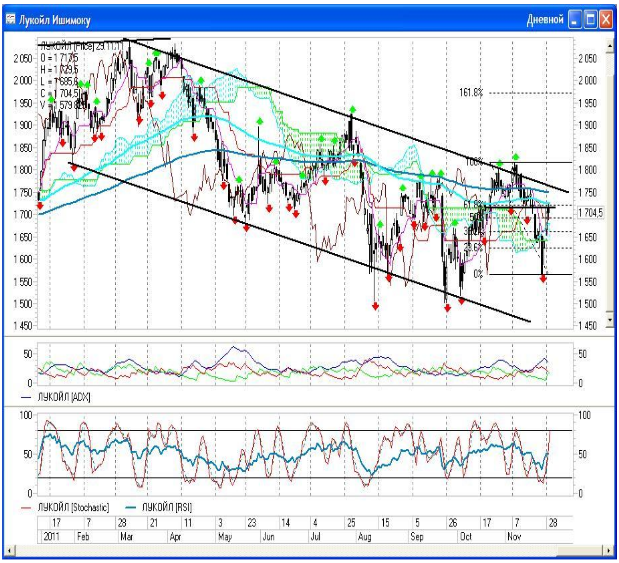
Task: Click the May month label on time axis
Action: tap(225, 536)
